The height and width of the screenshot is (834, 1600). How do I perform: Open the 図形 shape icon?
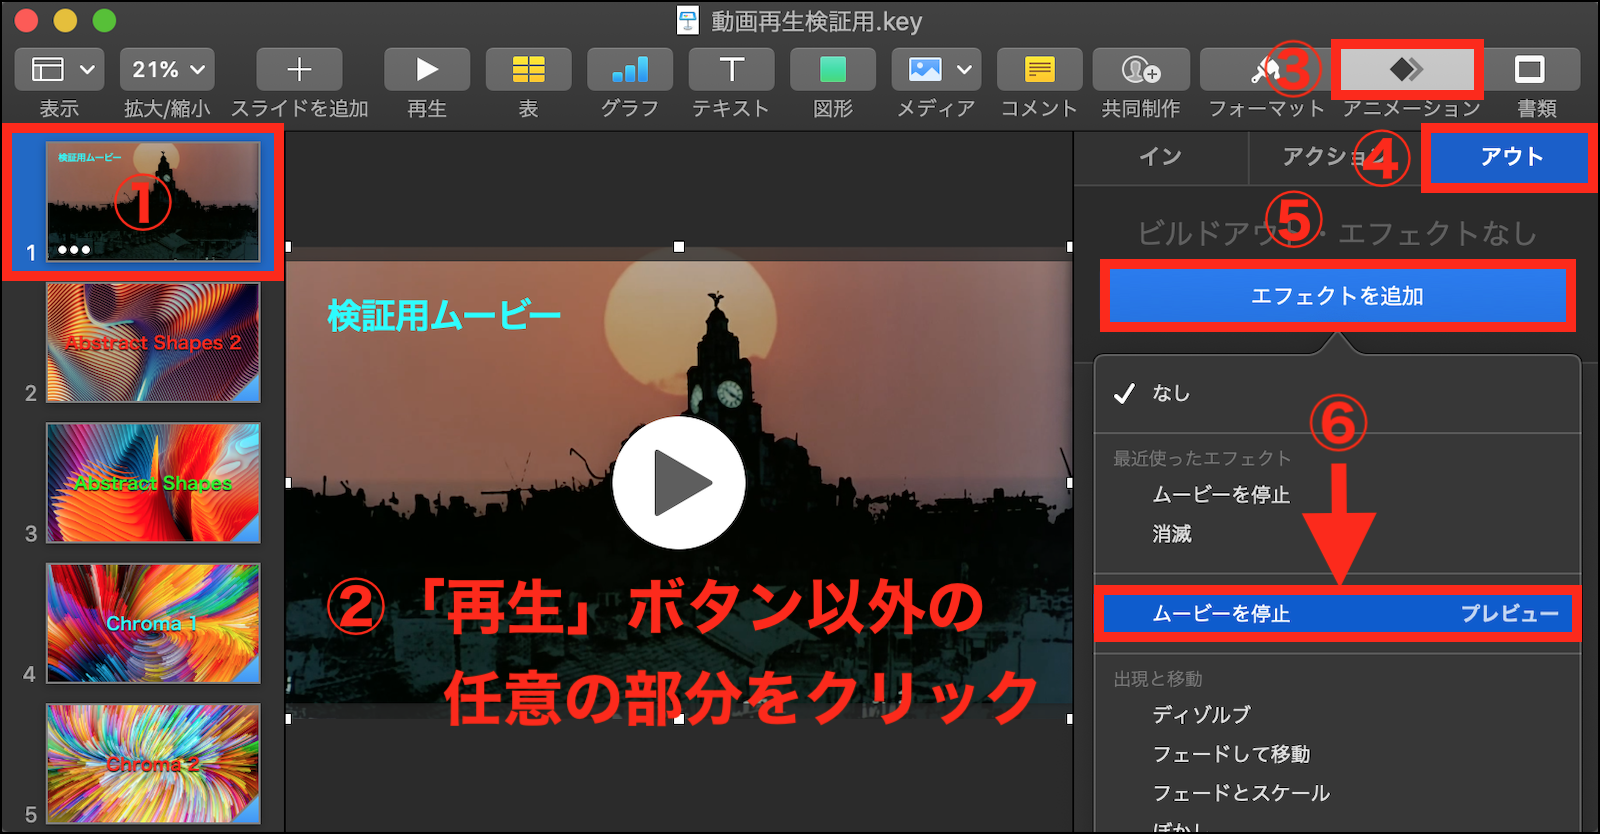(x=833, y=69)
